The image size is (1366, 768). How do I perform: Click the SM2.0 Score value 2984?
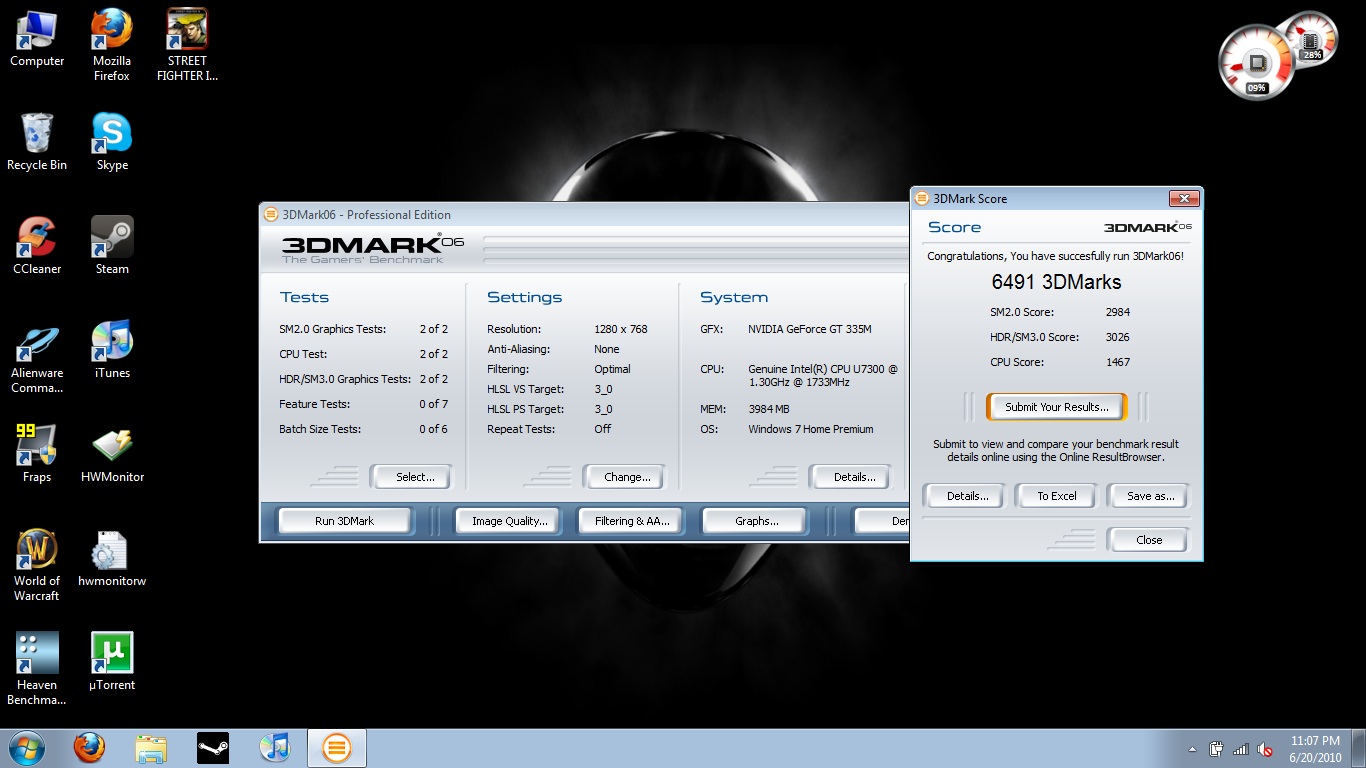pos(1118,312)
